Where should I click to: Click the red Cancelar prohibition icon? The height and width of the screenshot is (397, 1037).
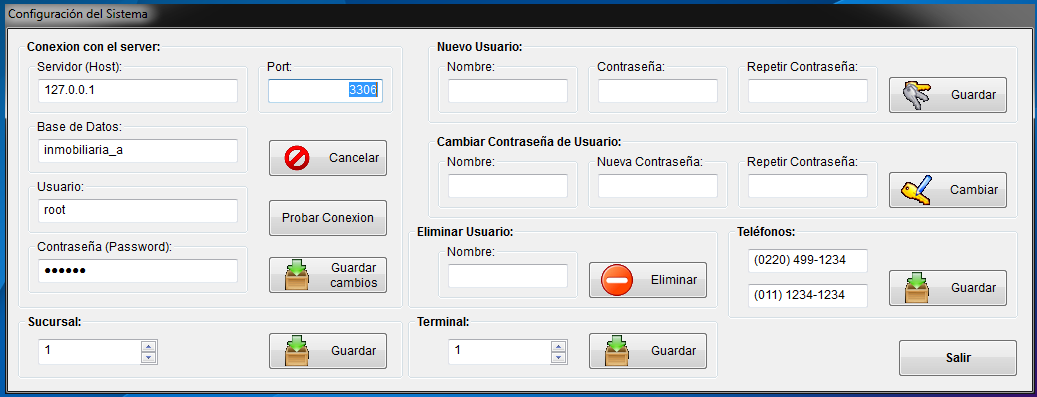coord(296,158)
